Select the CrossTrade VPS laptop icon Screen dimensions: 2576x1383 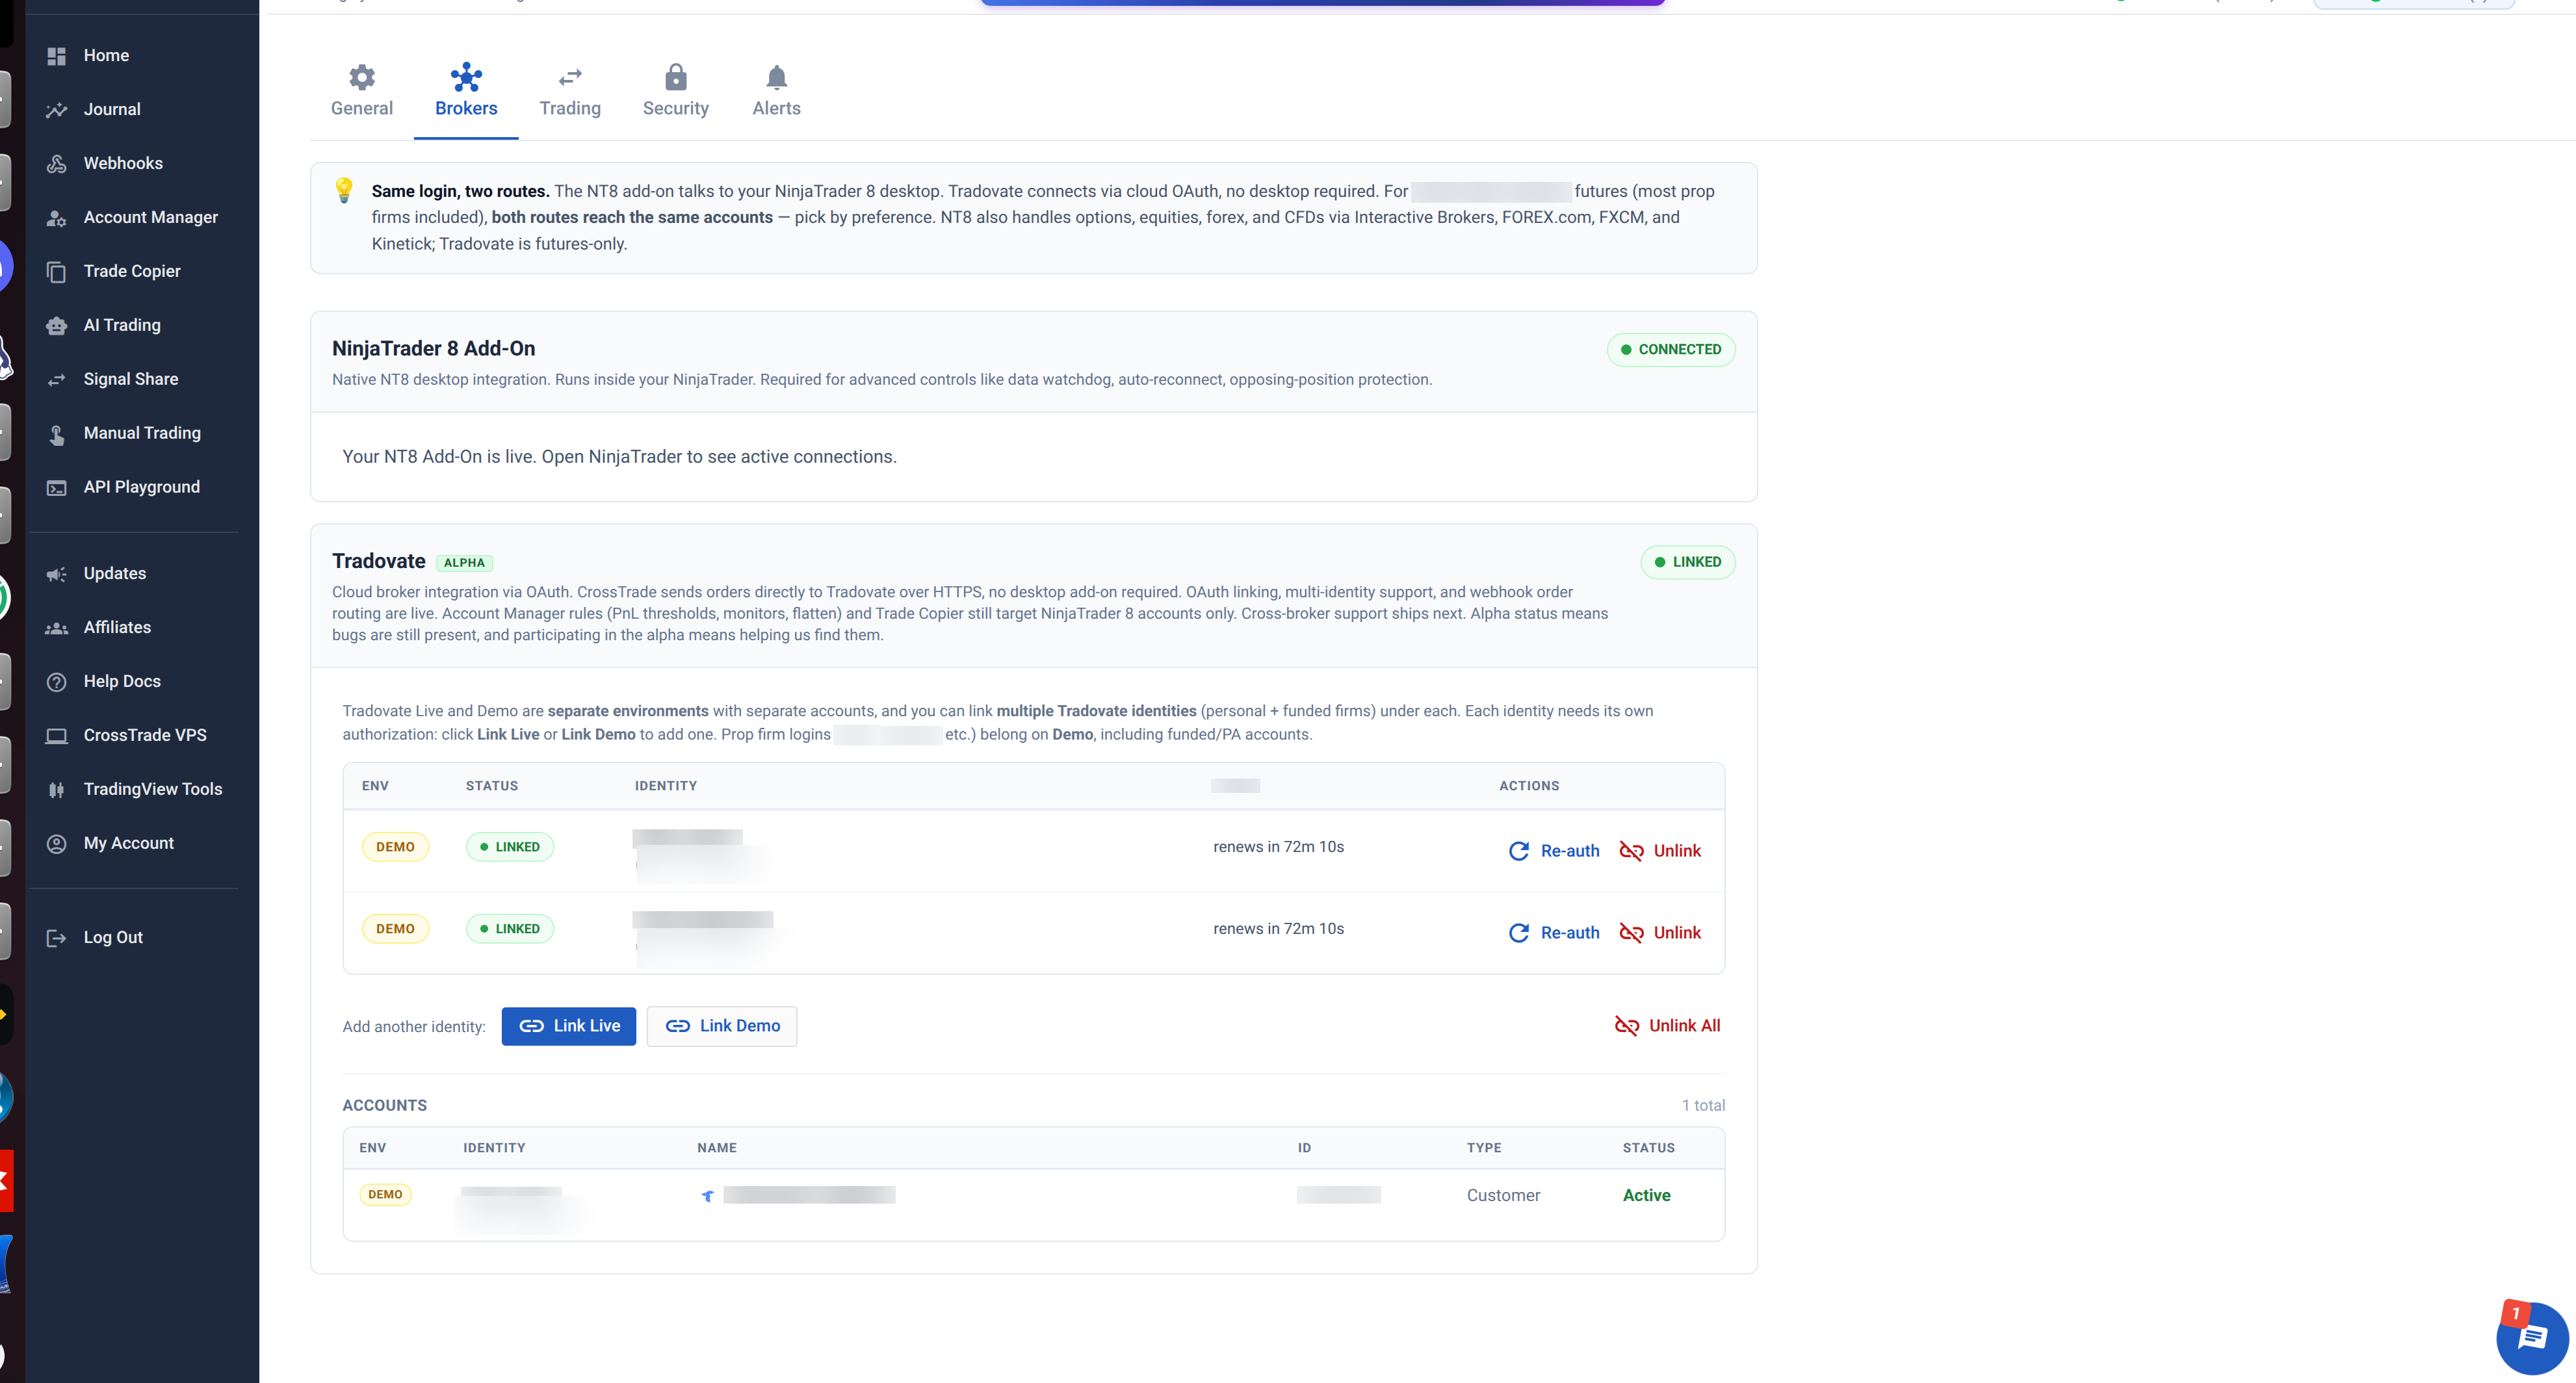(57, 736)
